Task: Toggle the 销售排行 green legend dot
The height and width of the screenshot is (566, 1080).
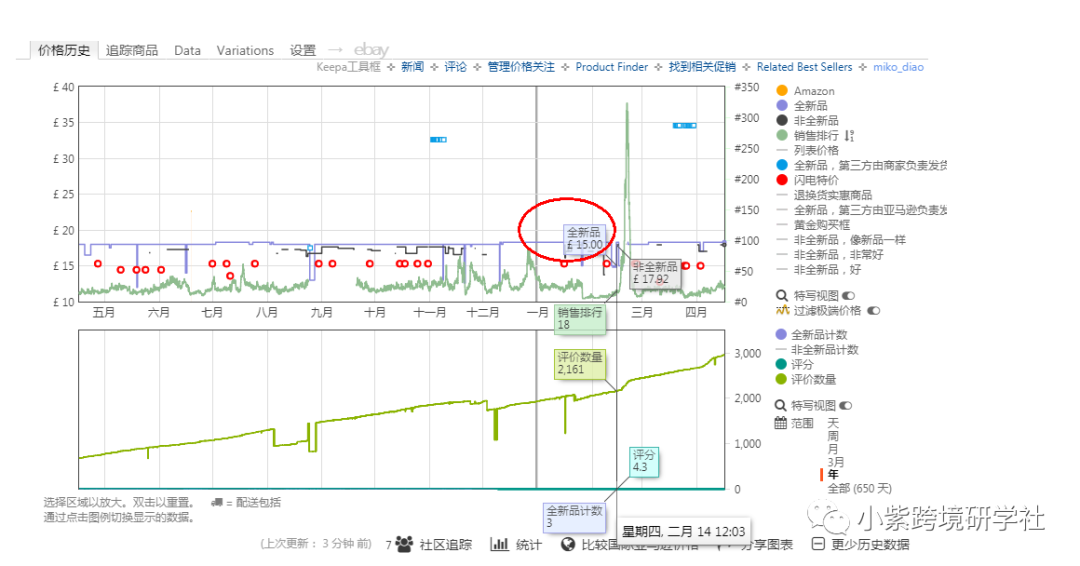Action: click(x=782, y=136)
